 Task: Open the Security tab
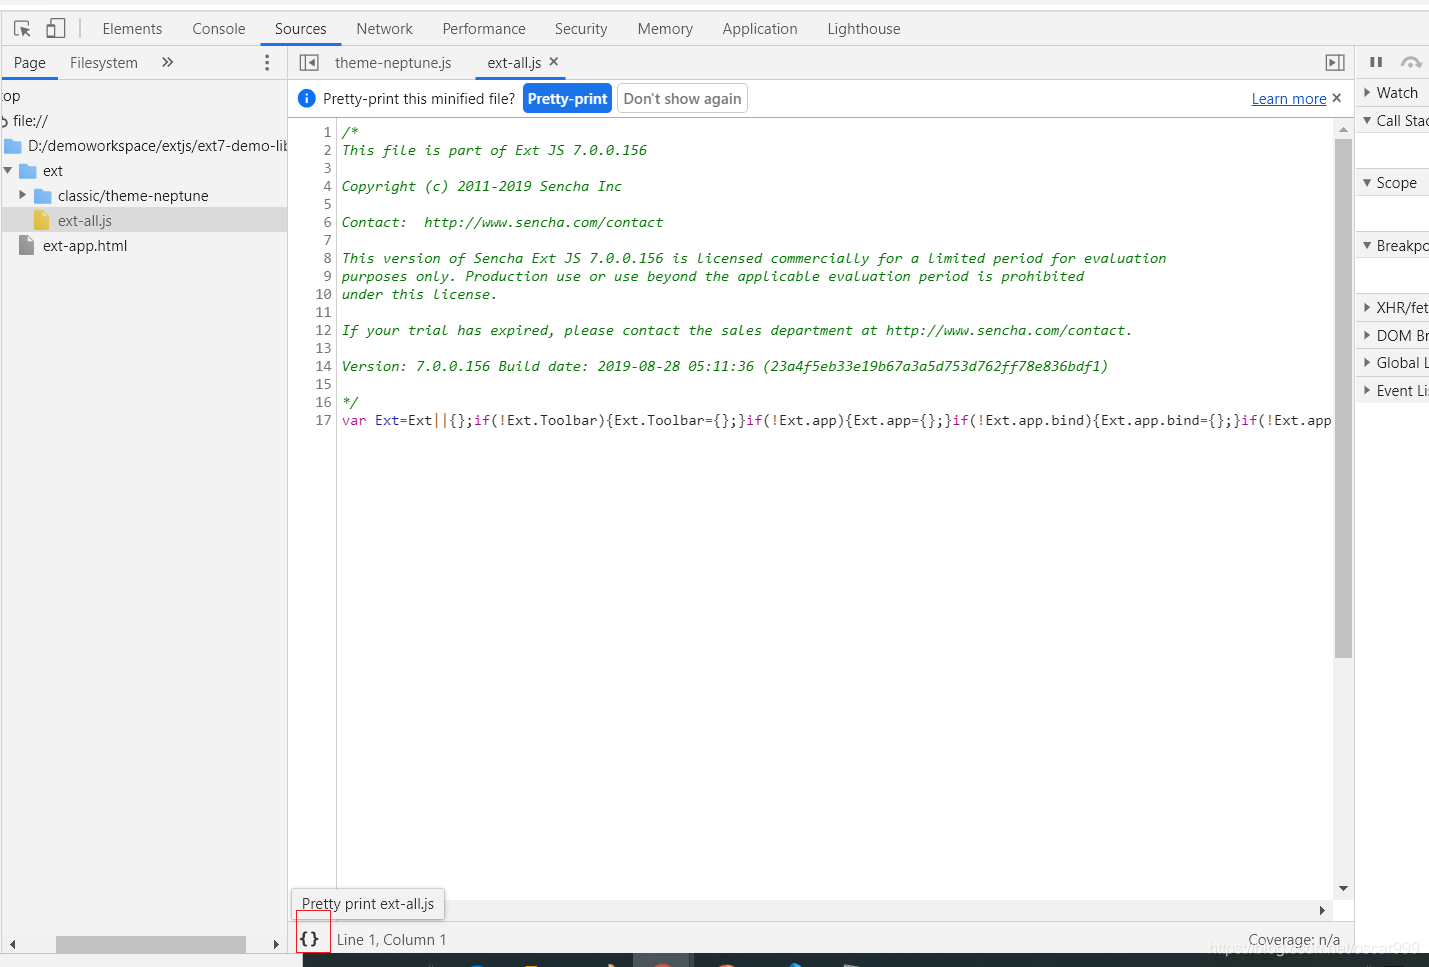click(581, 29)
